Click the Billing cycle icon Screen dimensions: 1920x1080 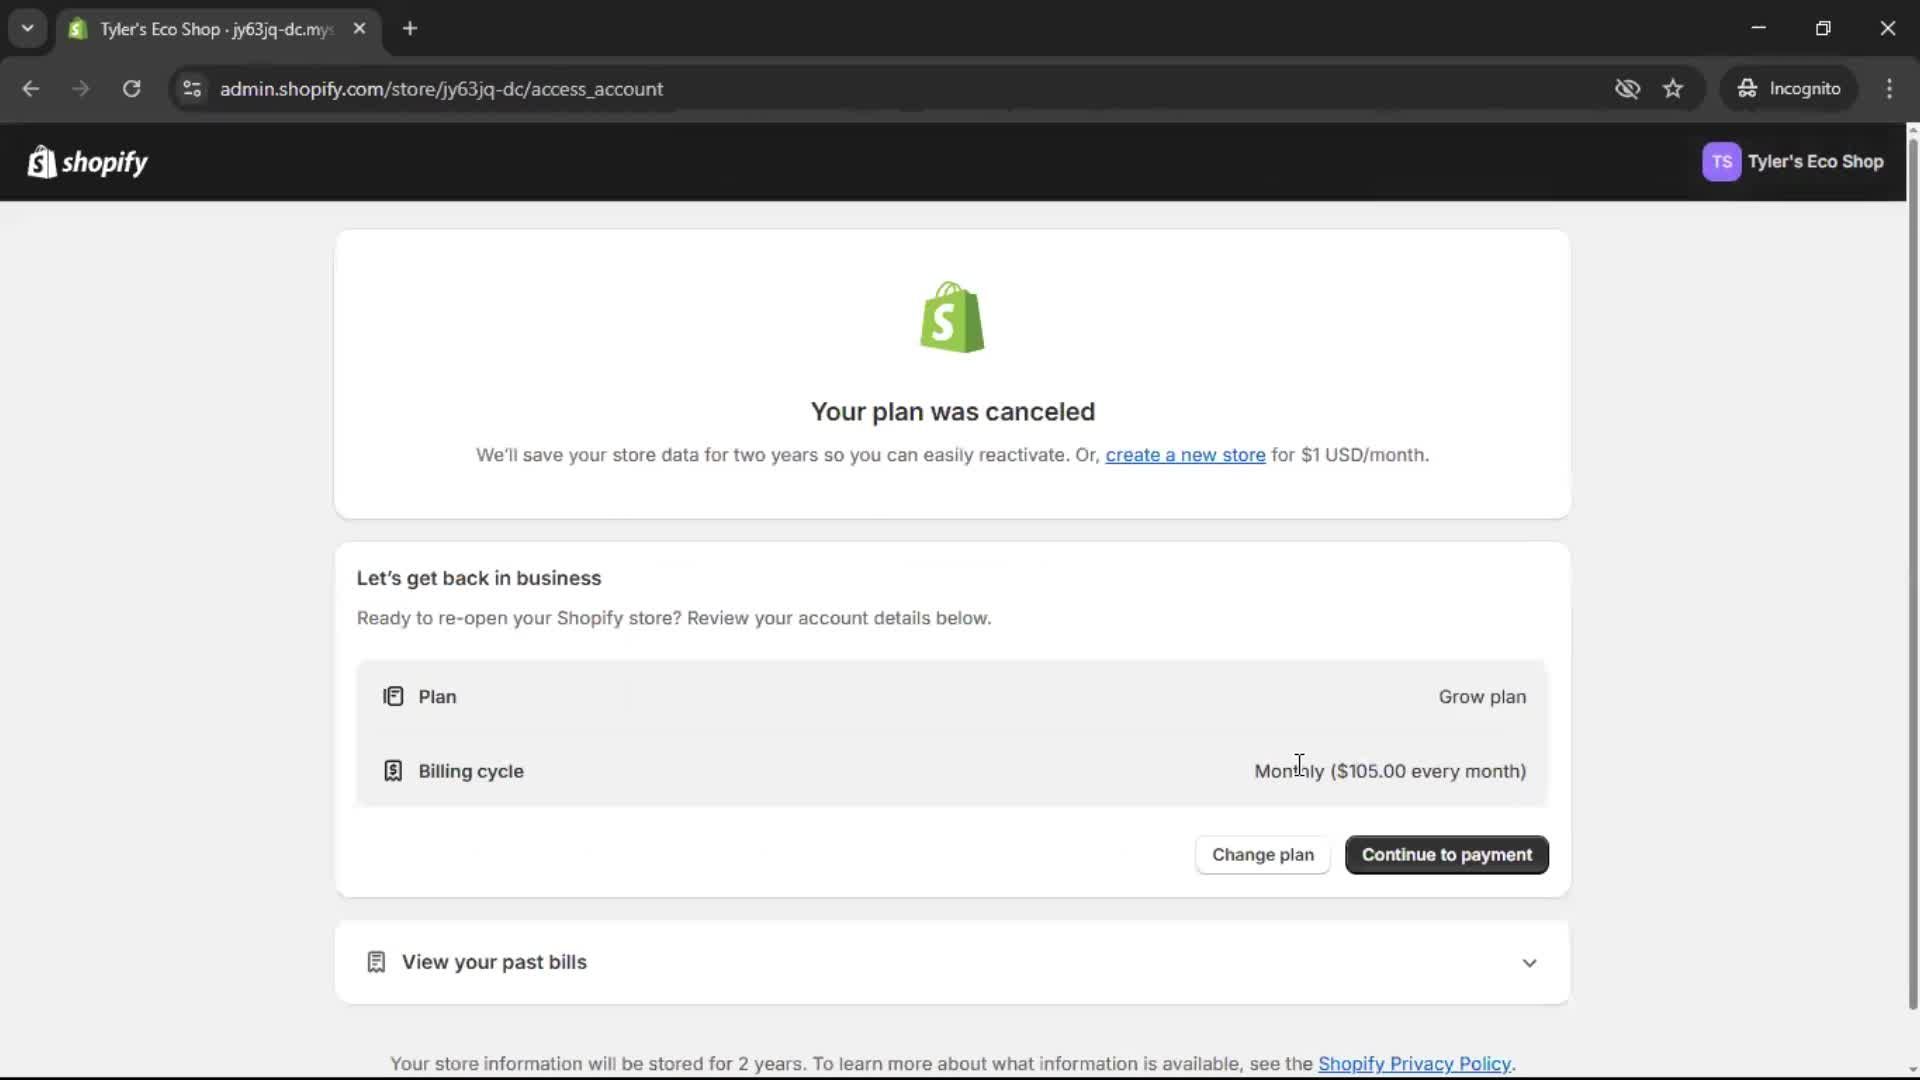[x=393, y=771]
